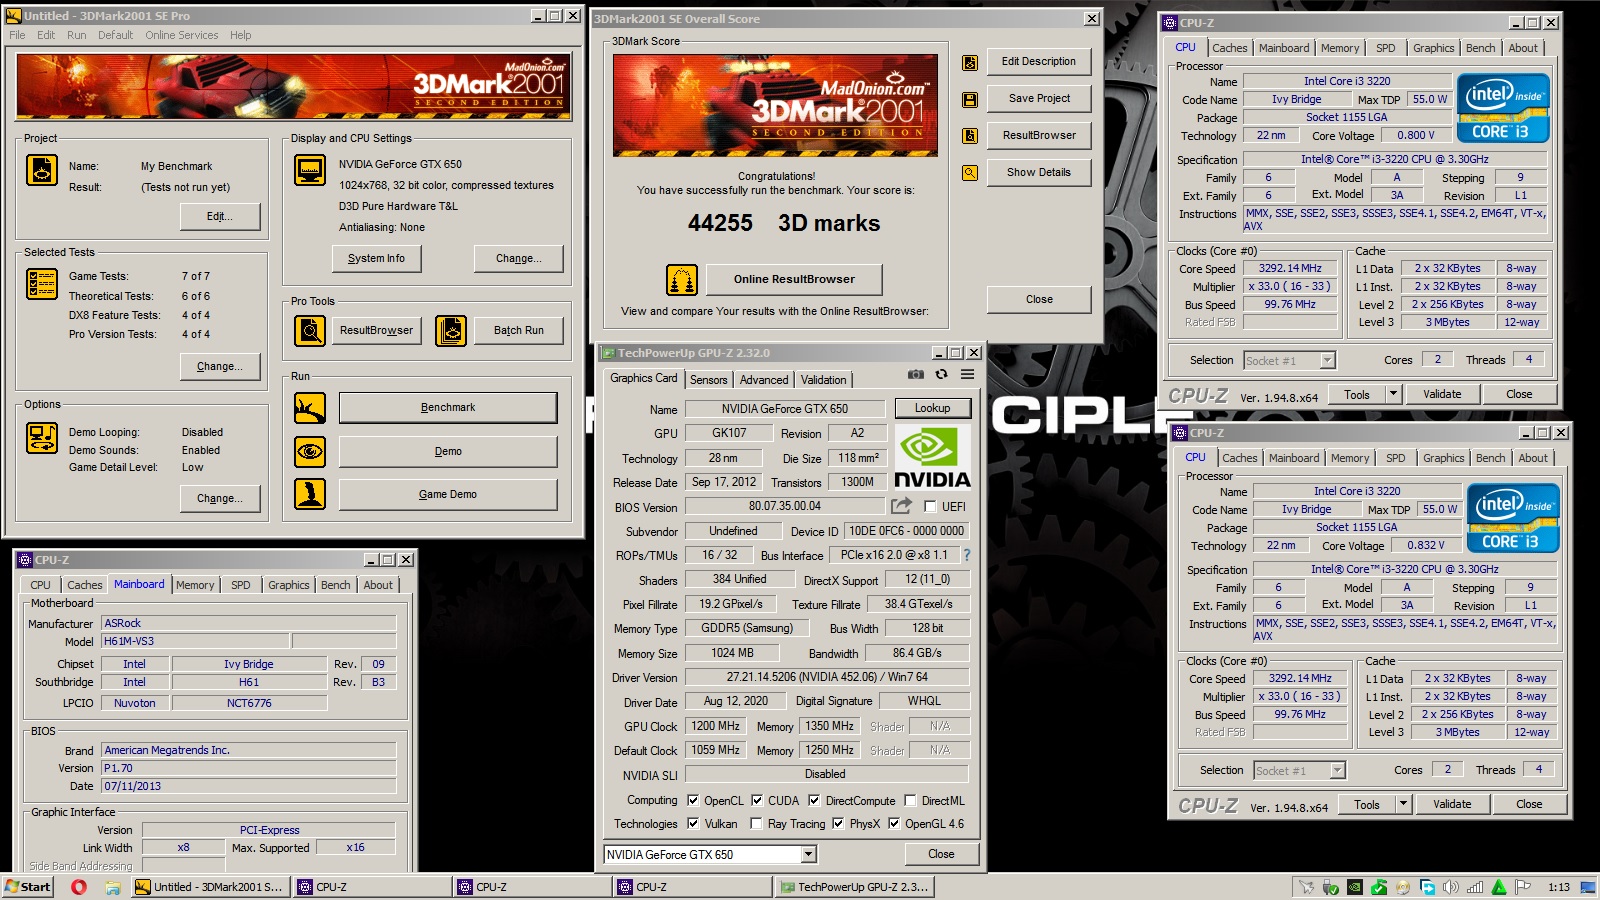The image size is (1600, 900).
Task: Switch to Sensors tab in GPU-Z
Action: (708, 380)
